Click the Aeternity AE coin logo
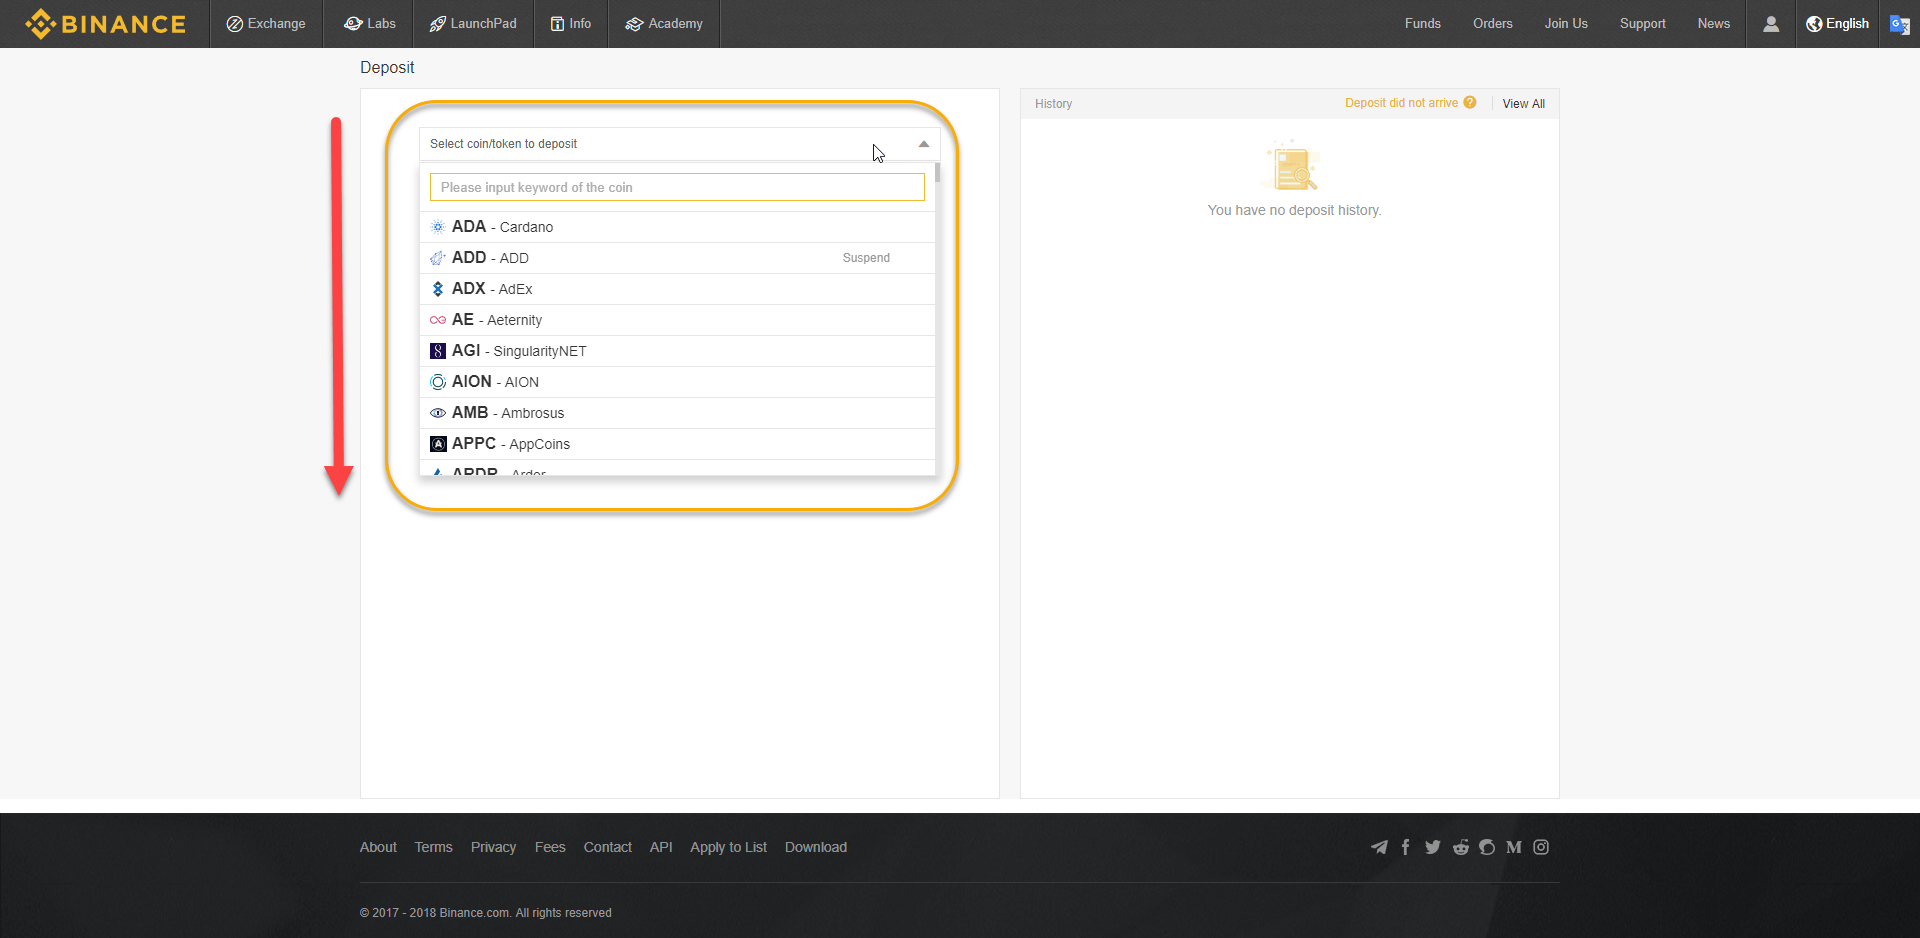This screenshot has width=1920, height=938. tap(438, 320)
